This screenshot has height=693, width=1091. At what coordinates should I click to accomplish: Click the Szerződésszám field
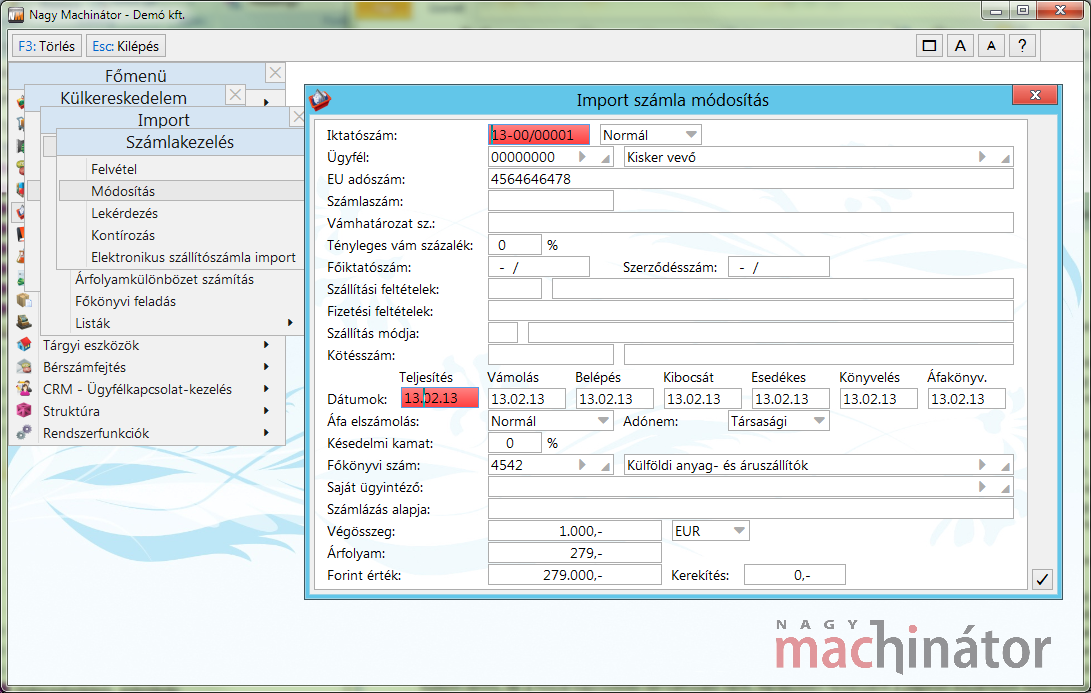pyautogui.click(x=779, y=267)
